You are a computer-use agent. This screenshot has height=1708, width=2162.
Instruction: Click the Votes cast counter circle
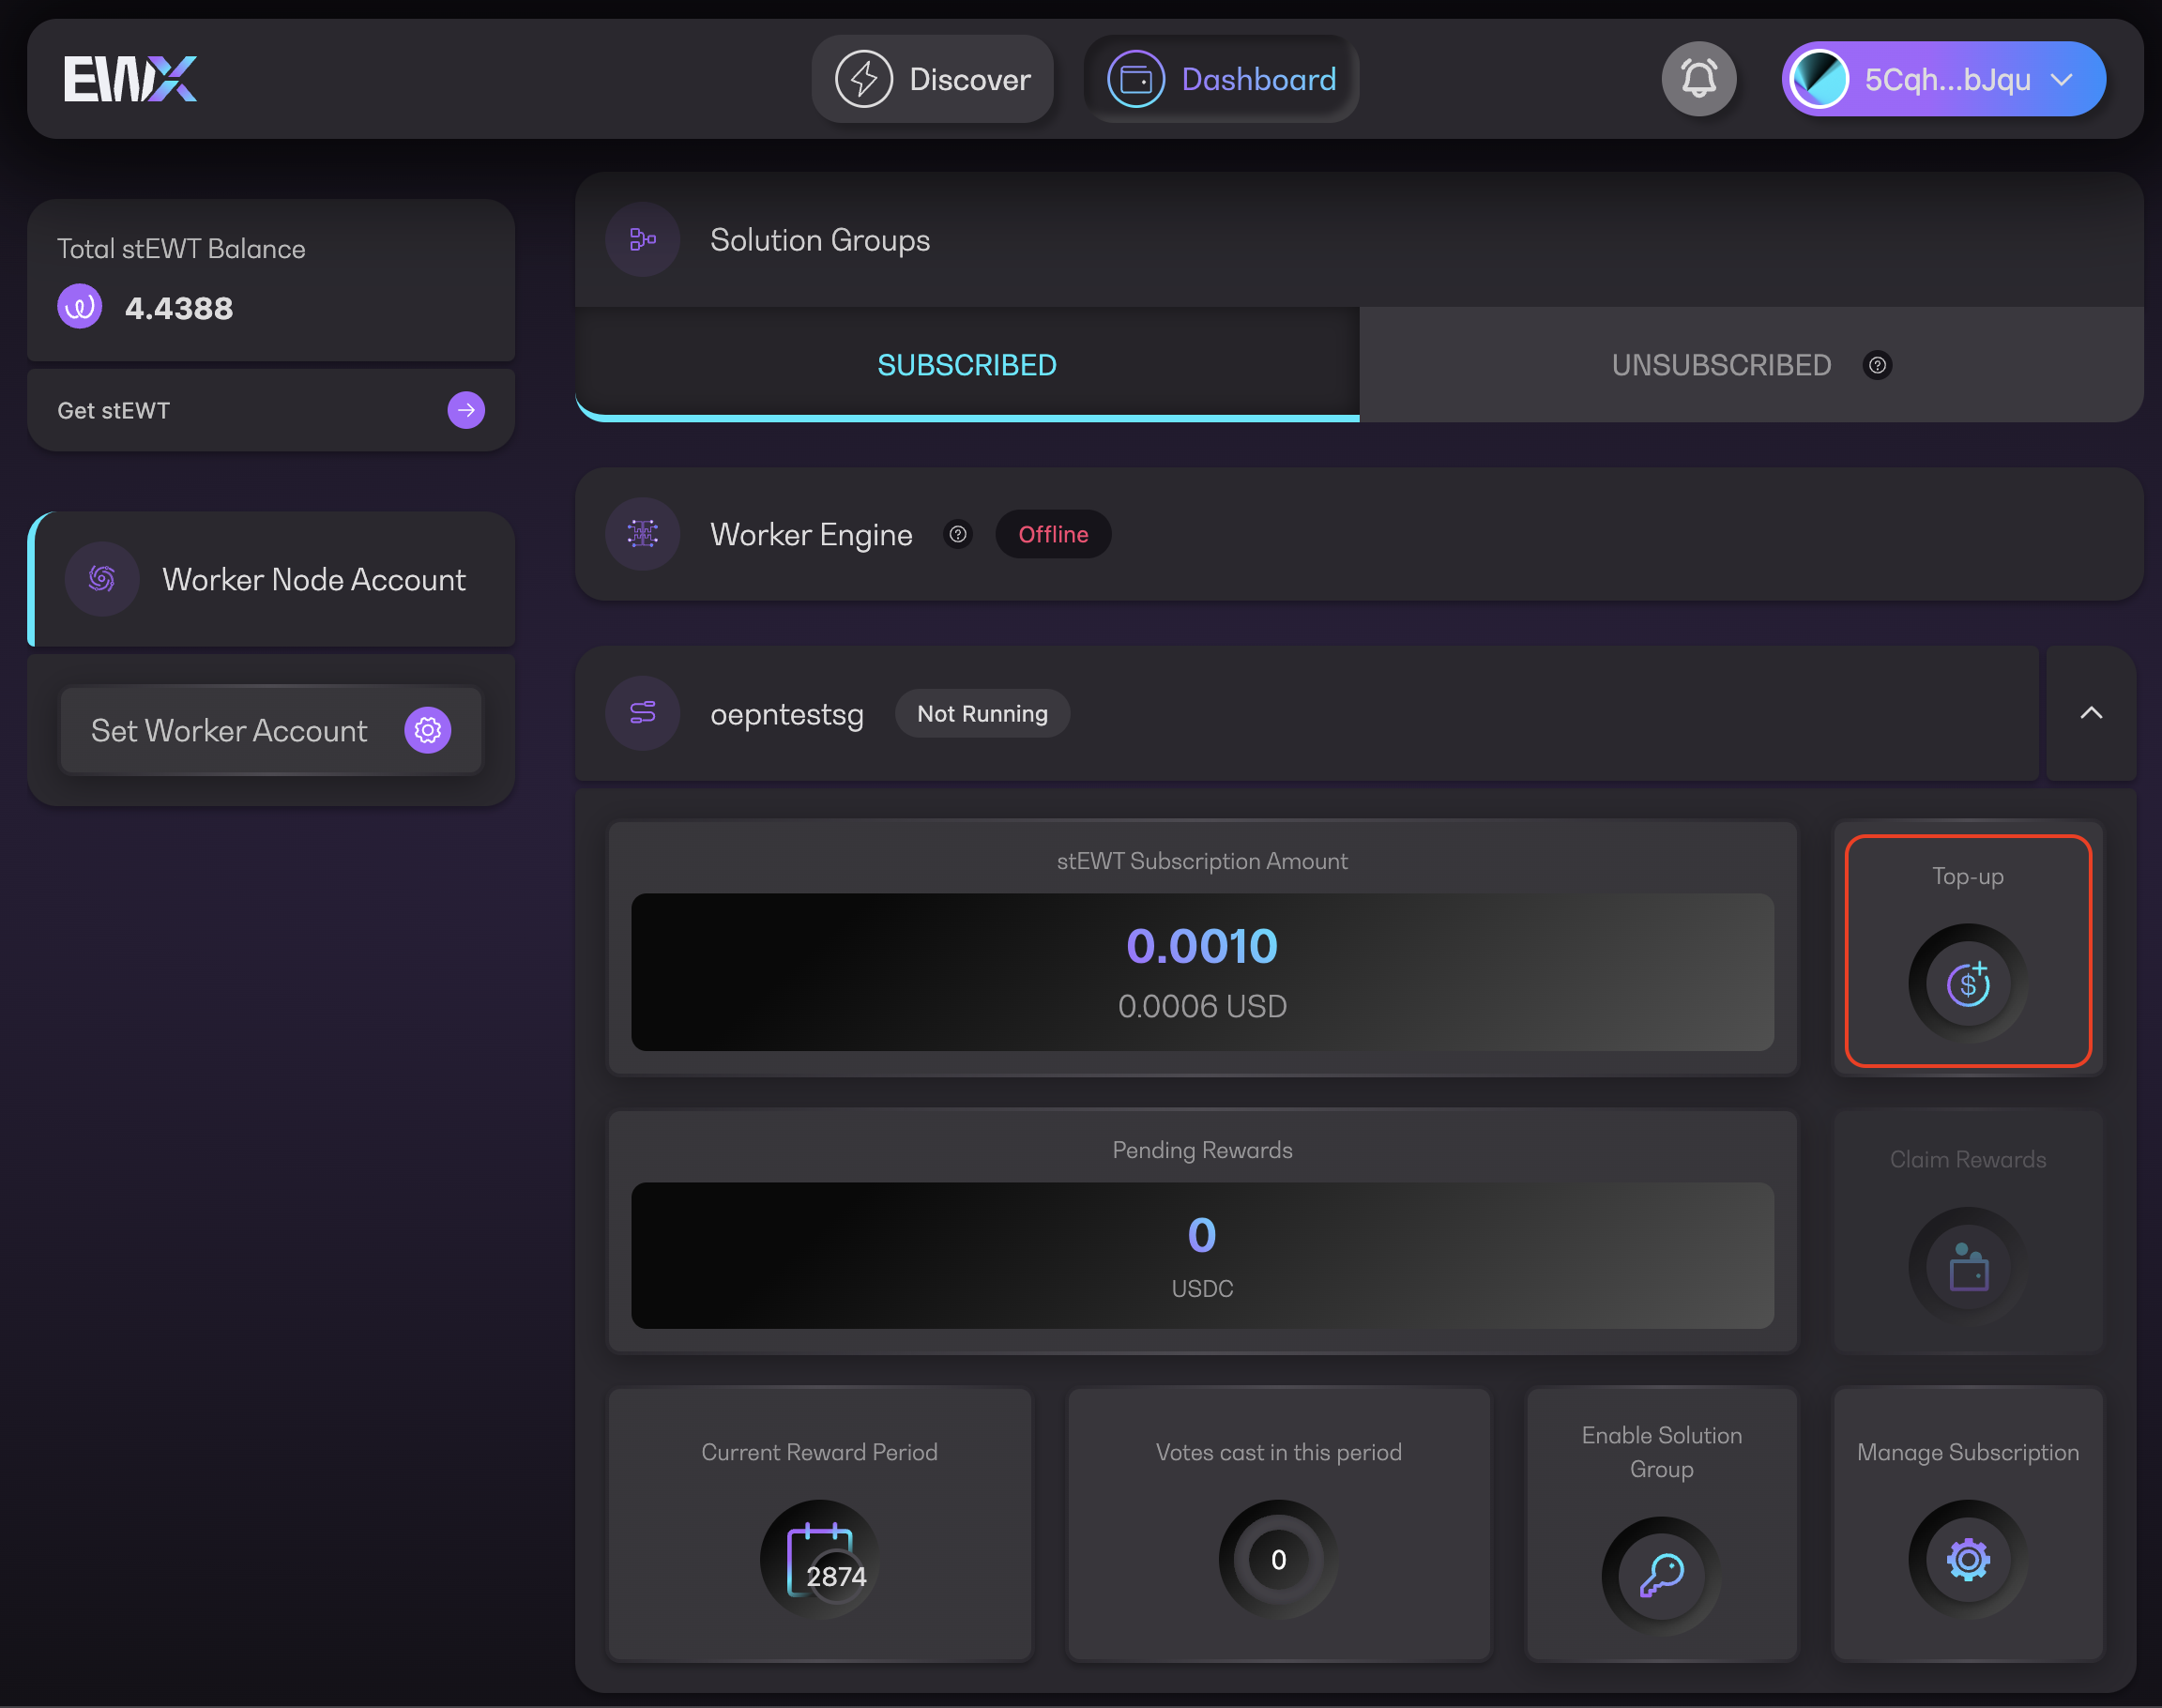tap(1278, 1559)
